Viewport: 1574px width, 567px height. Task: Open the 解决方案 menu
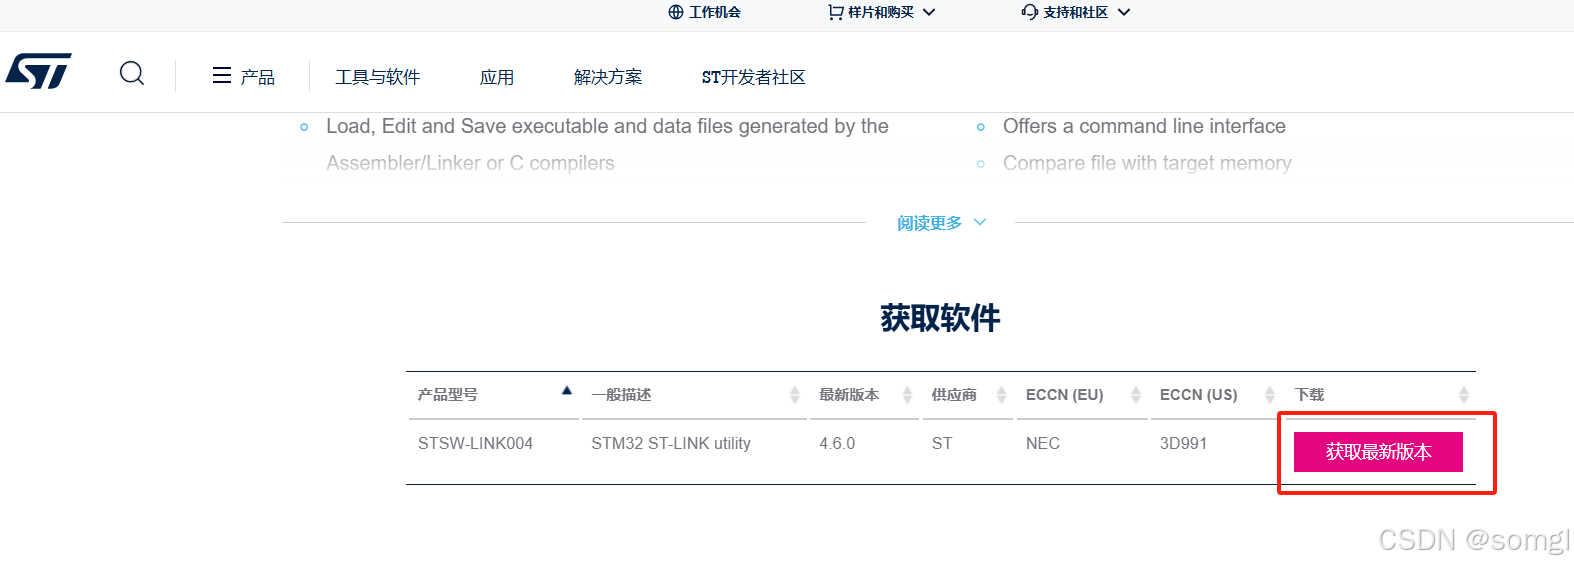point(608,77)
